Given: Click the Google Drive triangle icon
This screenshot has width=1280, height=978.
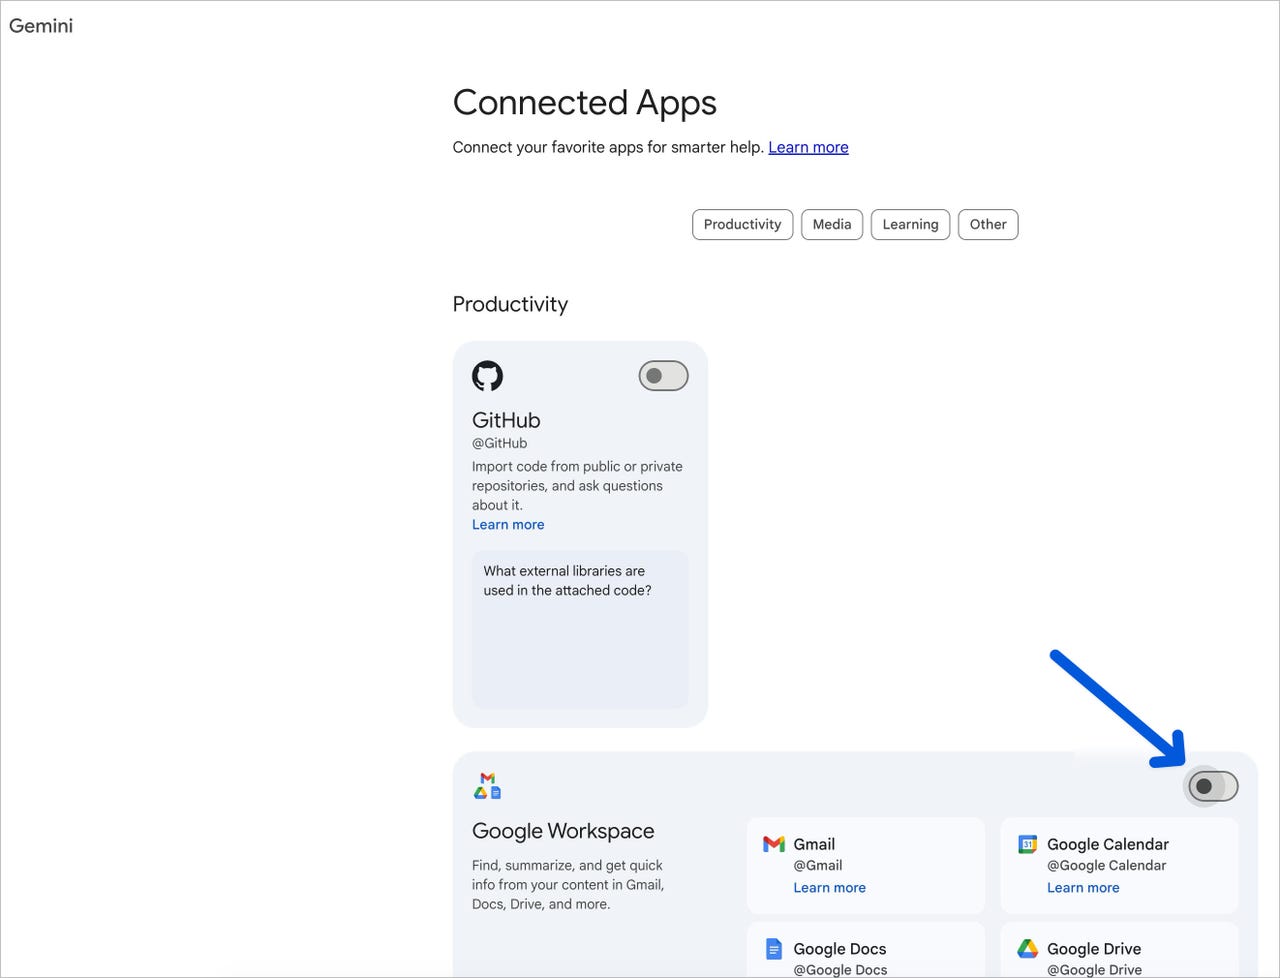Looking at the screenshot, I should click(x=1027, y=948).
